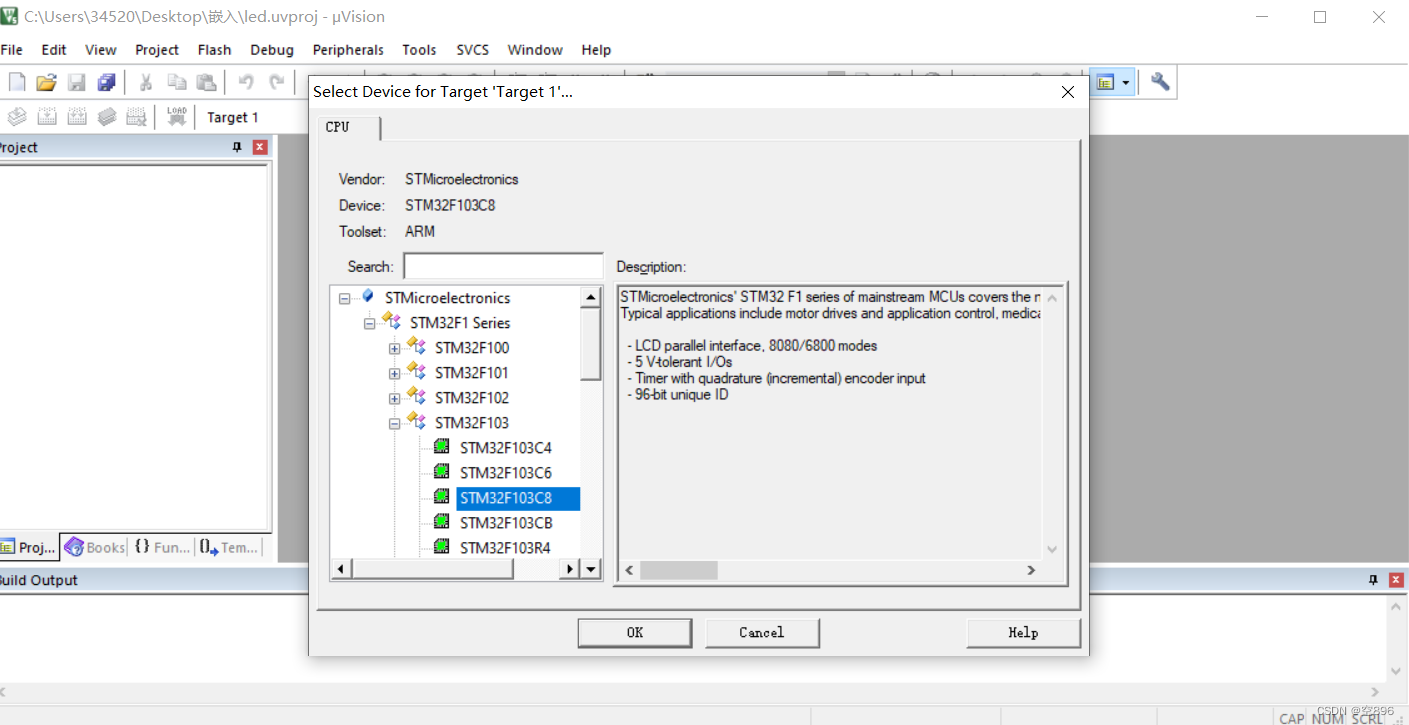This screenshot has height=725, width=1409.
Task: Click the Redo arrow icon
Action: click(277, 82)
